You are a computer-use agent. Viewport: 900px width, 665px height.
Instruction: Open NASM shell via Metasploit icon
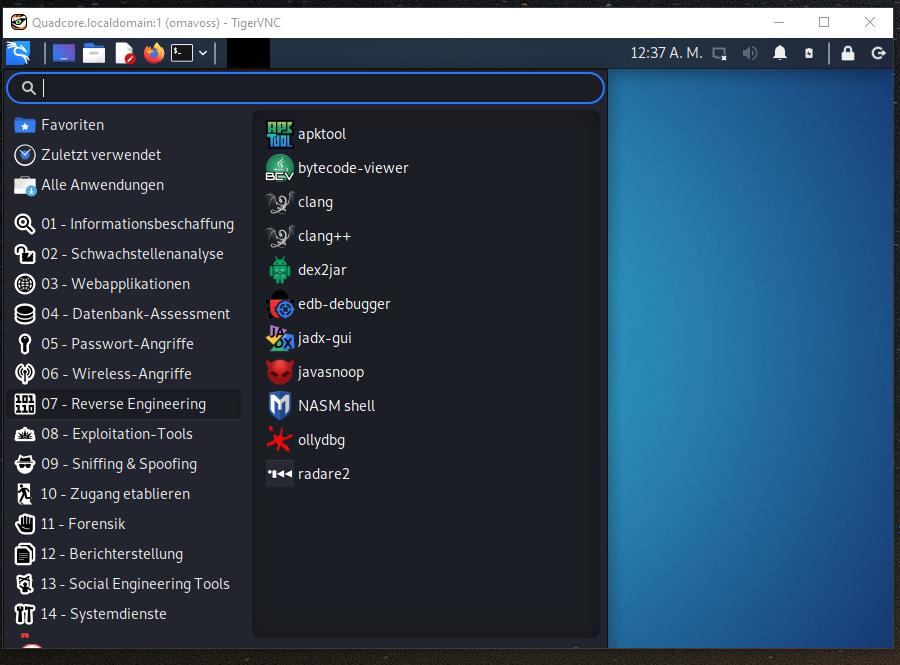point(280,406)
